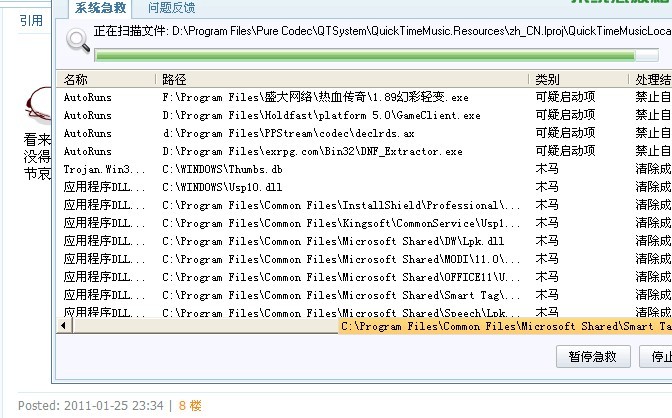Screen dimensions: 672x418
Task: Select the Kingsoft\CommonService path row
Action: click(341, 223)
